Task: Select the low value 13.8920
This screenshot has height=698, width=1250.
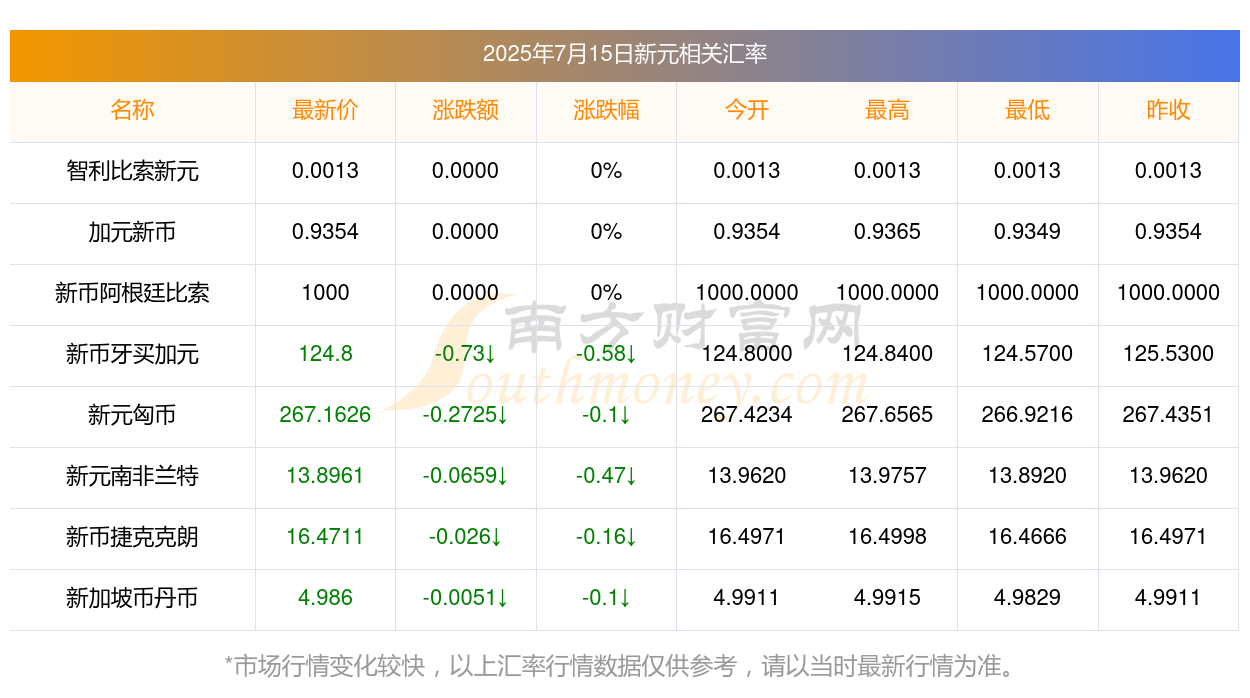Action: pos(1027,476)
